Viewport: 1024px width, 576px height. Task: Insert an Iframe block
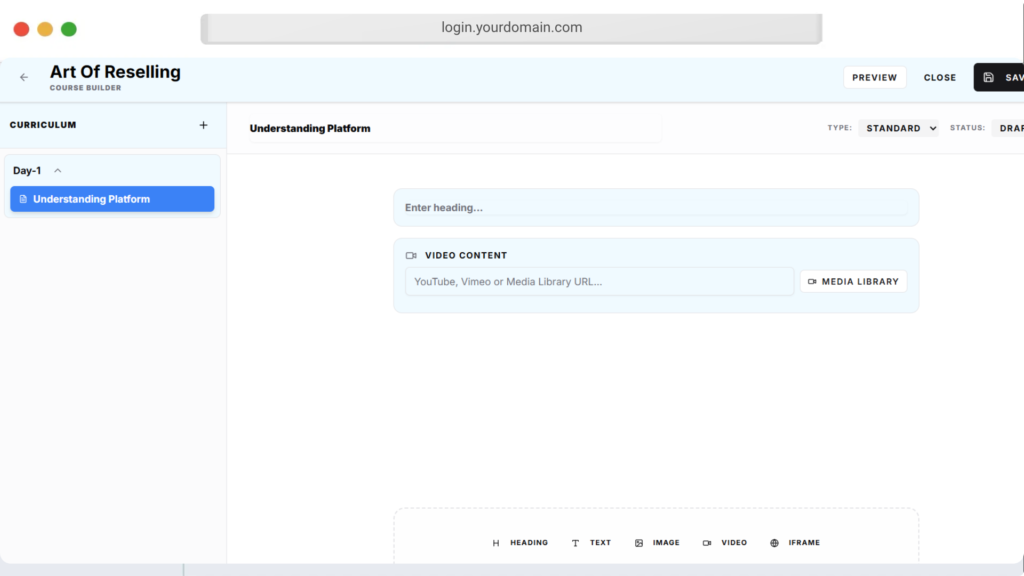(795, 543)
